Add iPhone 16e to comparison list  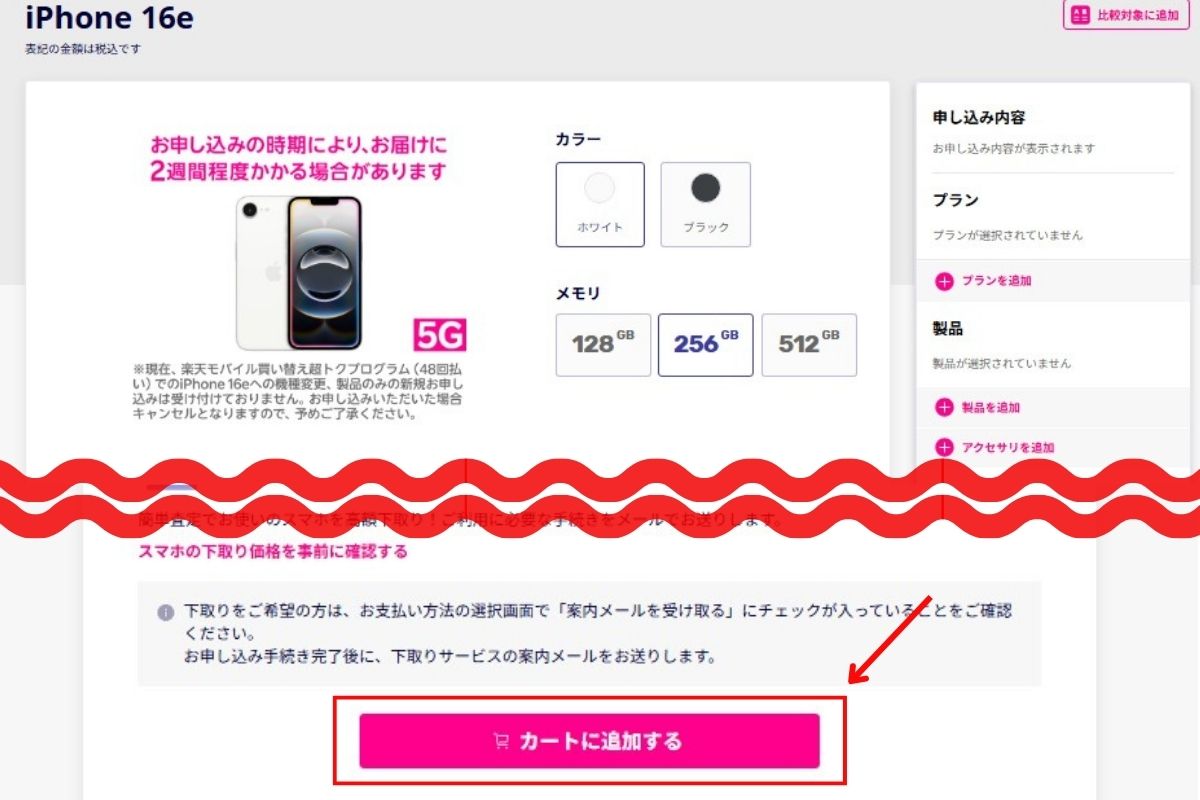click(1126, 16)
